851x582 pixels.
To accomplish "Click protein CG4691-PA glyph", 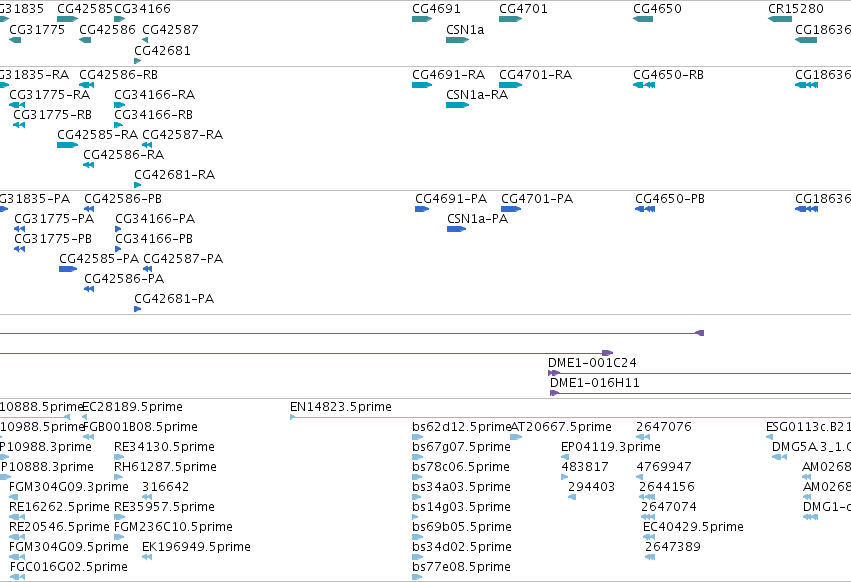I will (422, 209).
